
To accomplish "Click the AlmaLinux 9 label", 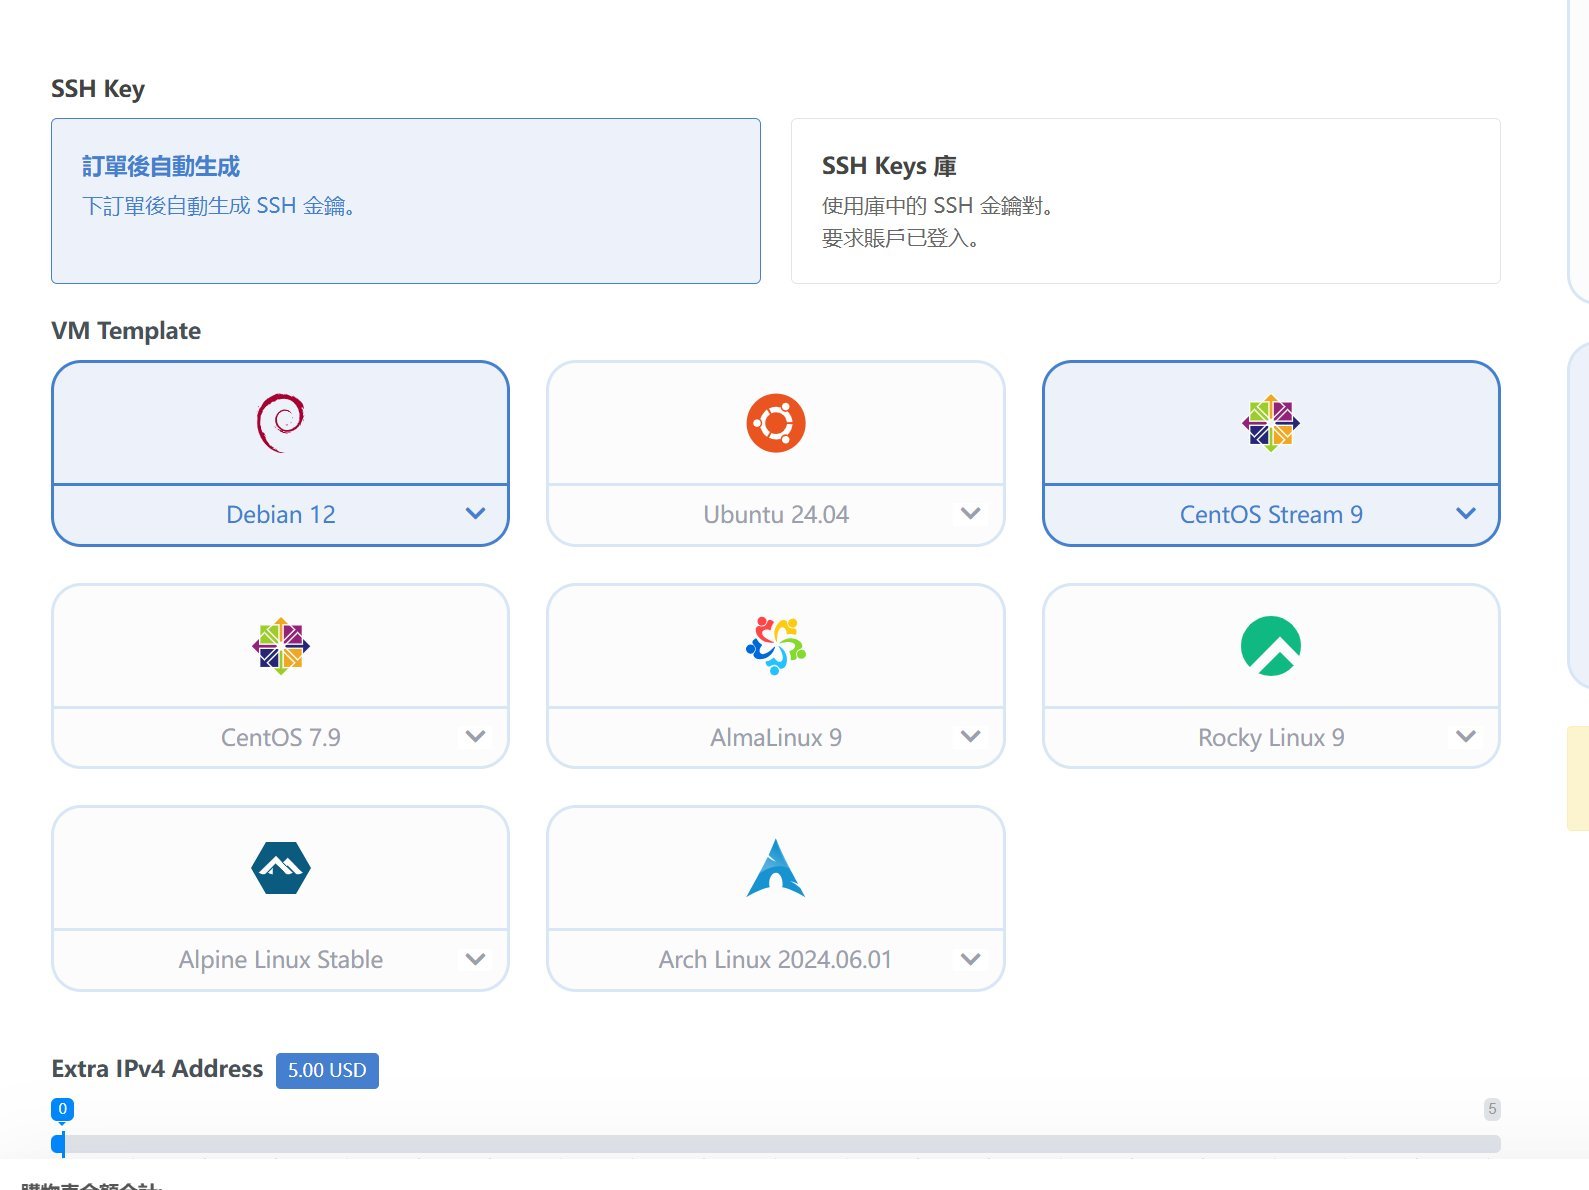I will (776, 738).
